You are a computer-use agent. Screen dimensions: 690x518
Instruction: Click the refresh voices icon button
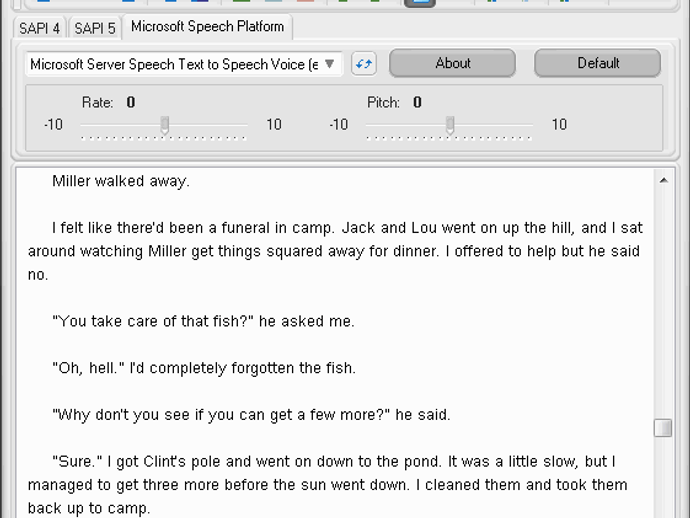(364, 64)
